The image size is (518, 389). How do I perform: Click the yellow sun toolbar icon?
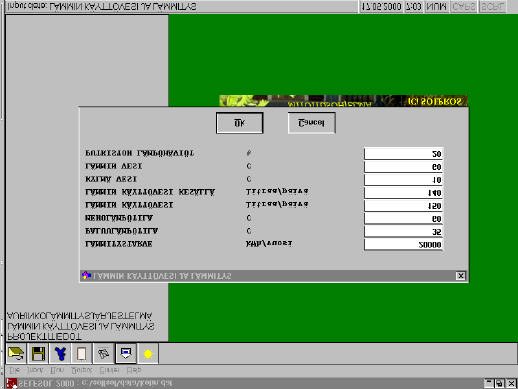click(x=148, y=354)
